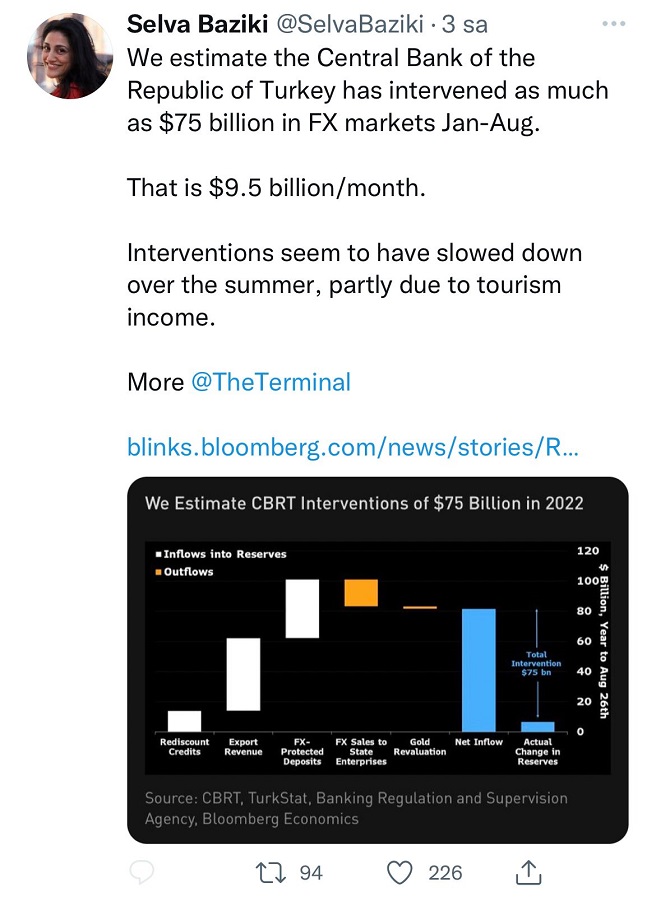Click the chart source caption text
The image size is (656, 906).
[355, 808]
